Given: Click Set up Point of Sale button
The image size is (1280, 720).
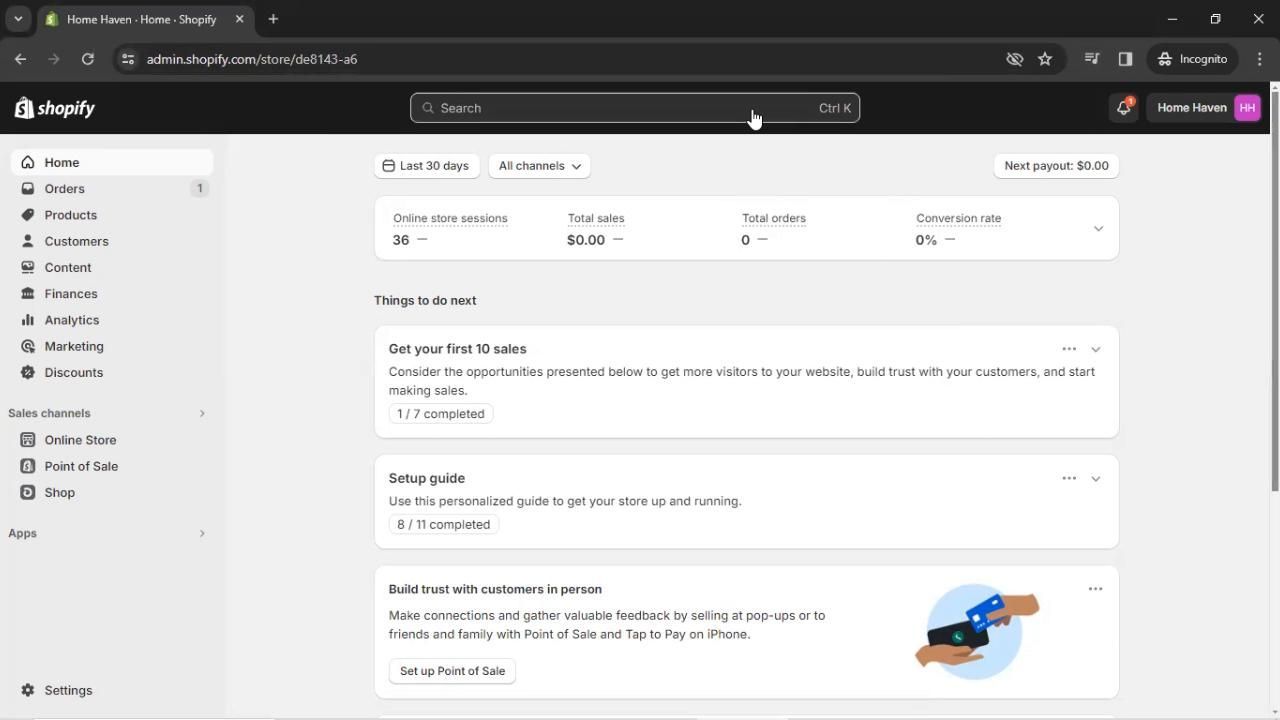Looking at the screenshot, I should (452, 671).
